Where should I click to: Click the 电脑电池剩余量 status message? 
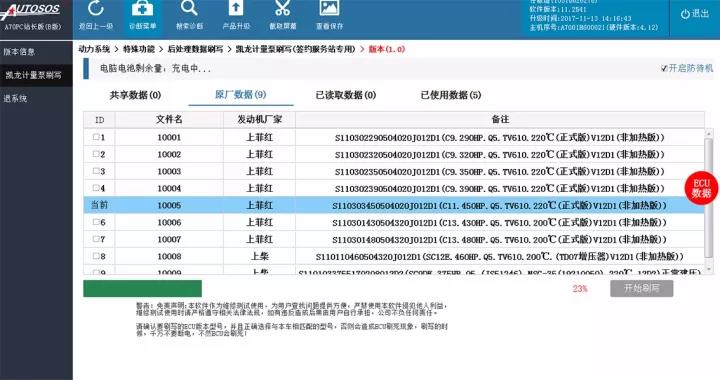pyautogui.click(x=155, y=68)
